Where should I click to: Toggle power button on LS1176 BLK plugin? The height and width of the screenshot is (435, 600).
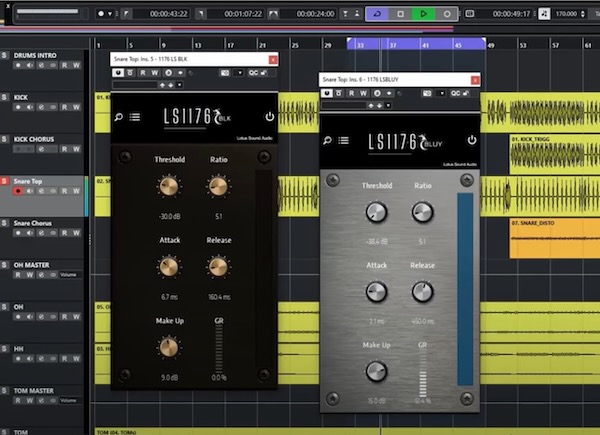tap(269, 117)
